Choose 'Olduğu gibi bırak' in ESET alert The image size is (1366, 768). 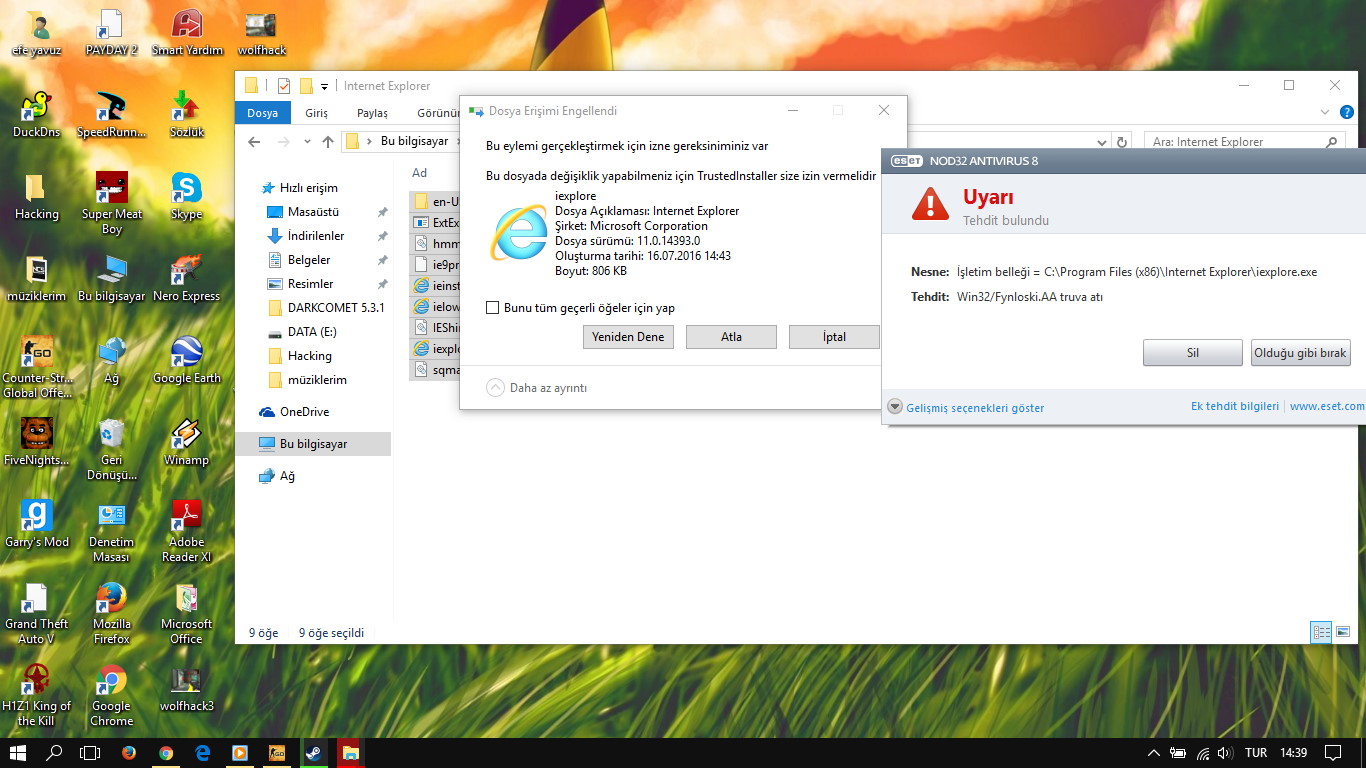tap(1301, 353)
